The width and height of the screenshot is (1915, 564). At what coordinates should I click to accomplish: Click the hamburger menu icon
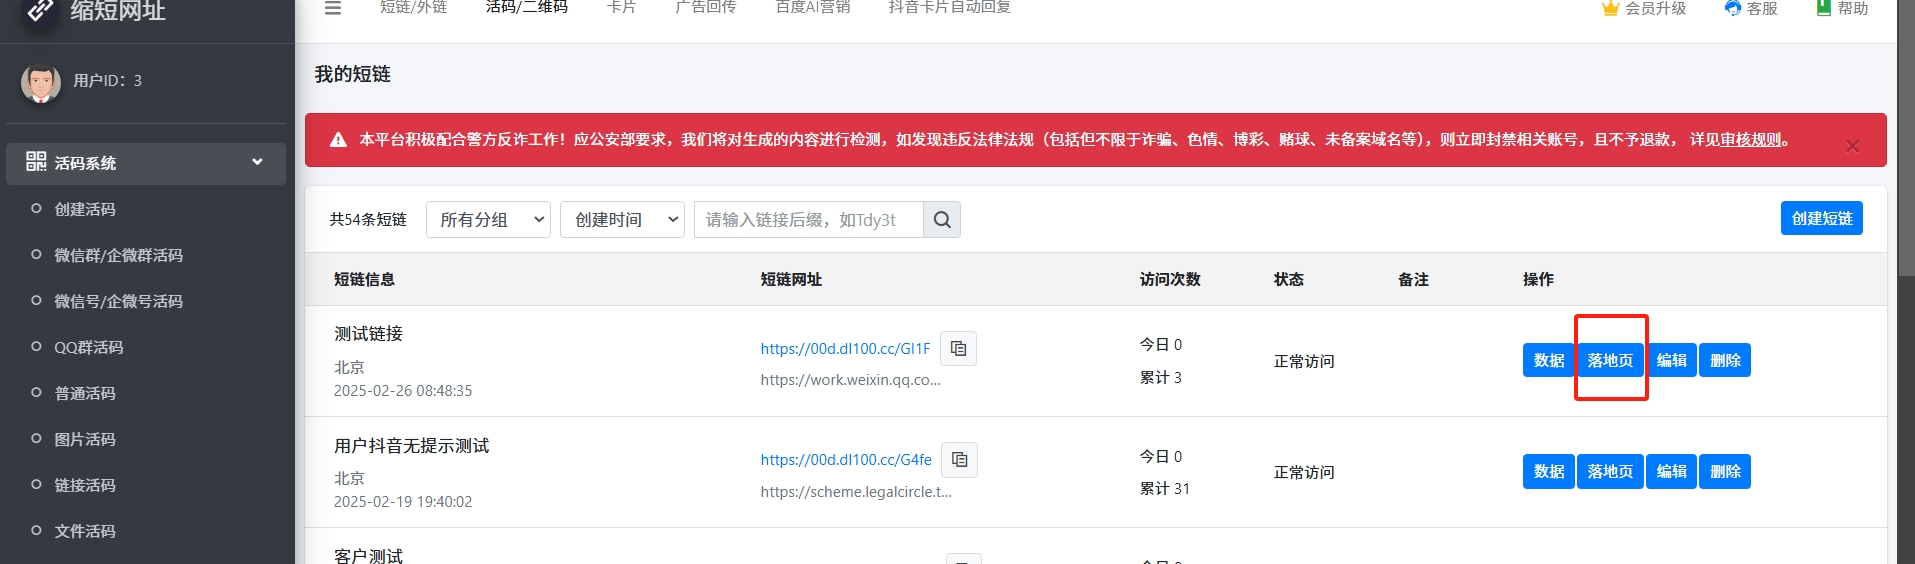[x=333, y=8]
